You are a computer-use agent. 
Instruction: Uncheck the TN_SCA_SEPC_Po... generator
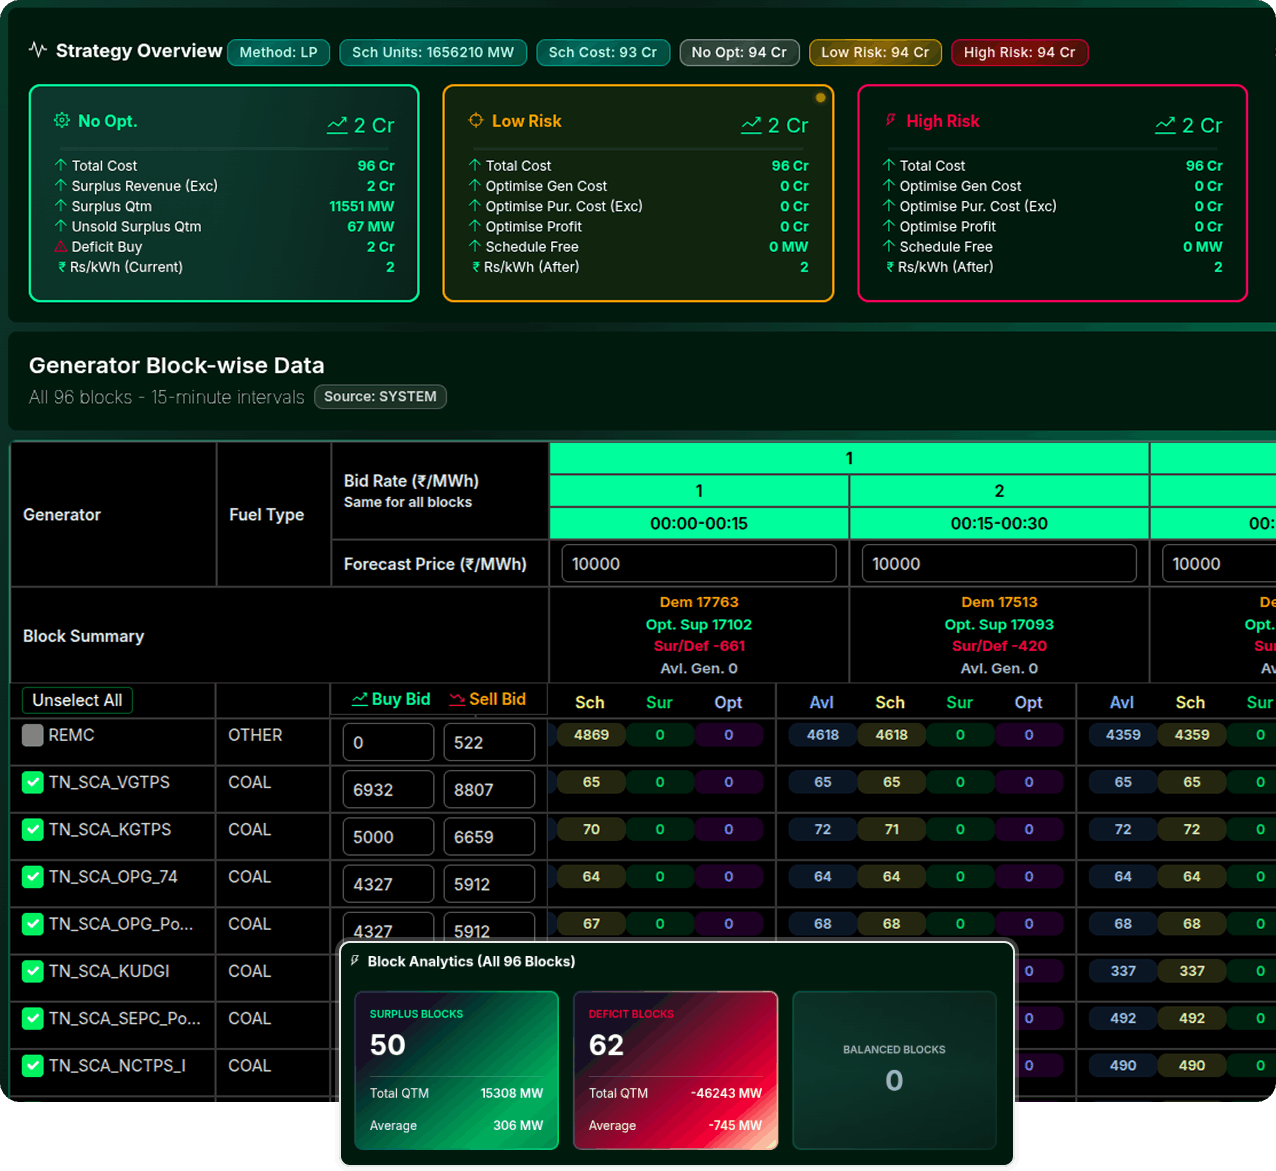[33, 1018]
